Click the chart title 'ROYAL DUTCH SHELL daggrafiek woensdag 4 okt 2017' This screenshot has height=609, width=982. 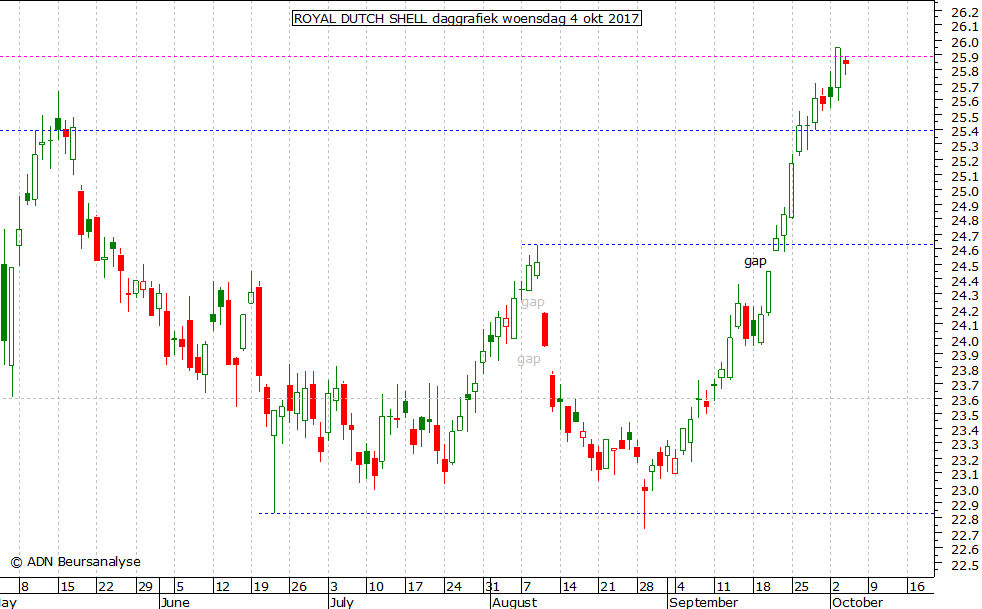467,18
